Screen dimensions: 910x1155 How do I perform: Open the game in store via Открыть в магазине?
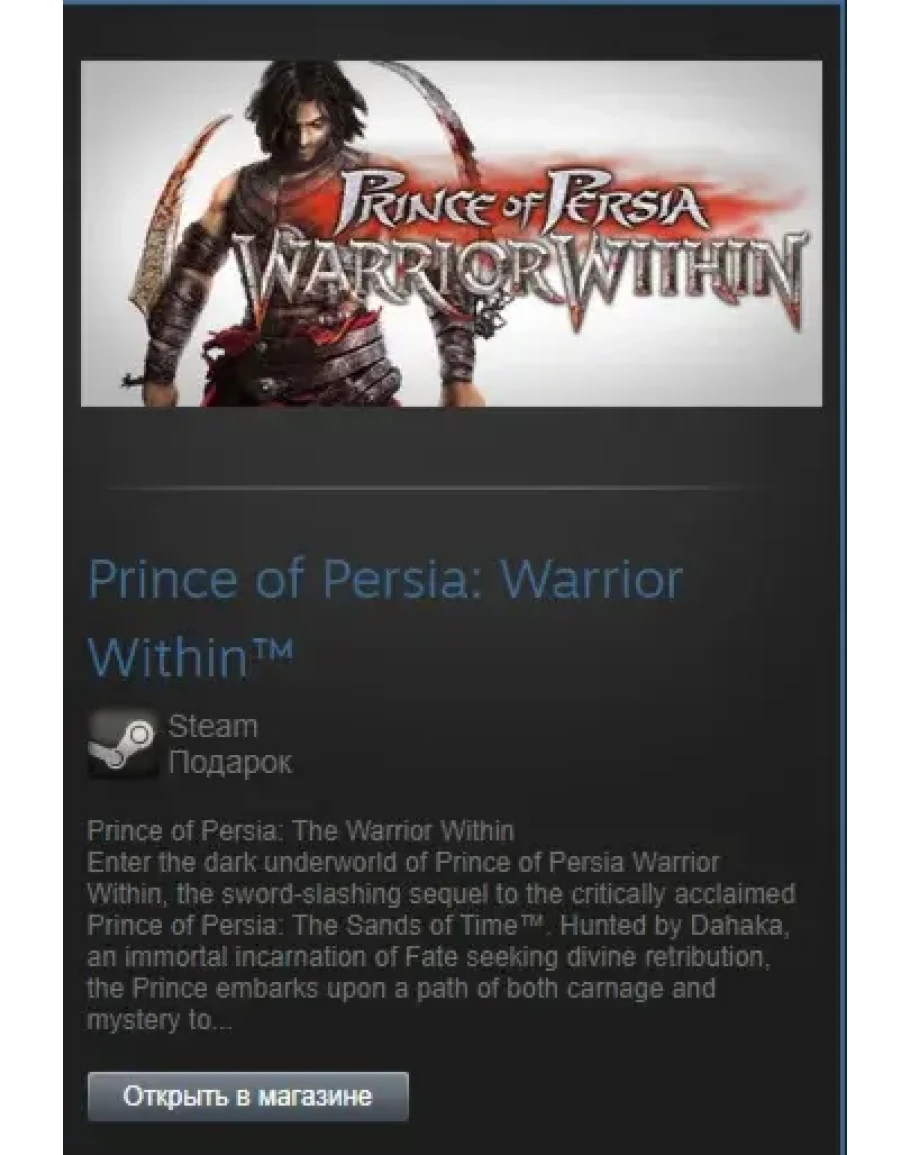pos(248,1096)
